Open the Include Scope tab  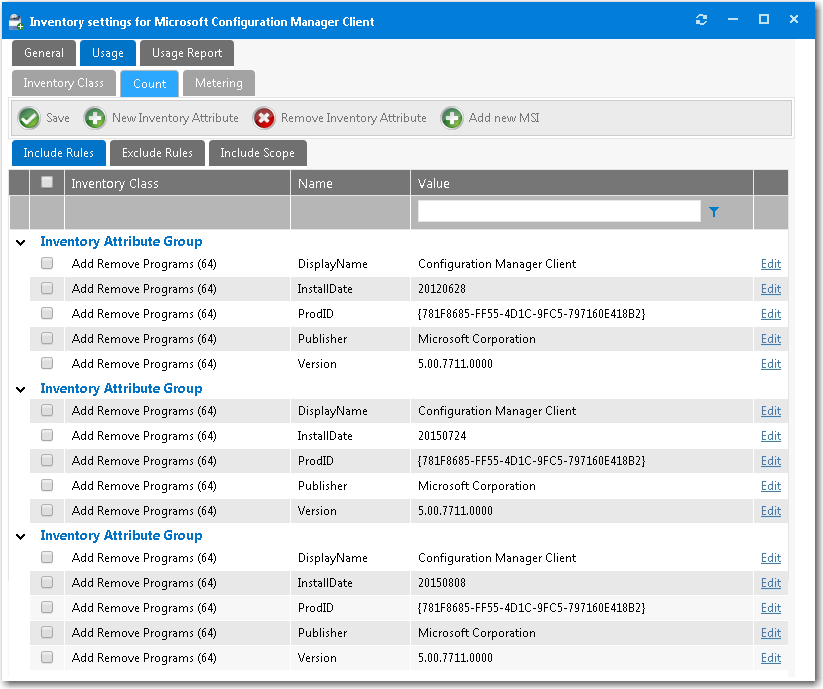258,153
